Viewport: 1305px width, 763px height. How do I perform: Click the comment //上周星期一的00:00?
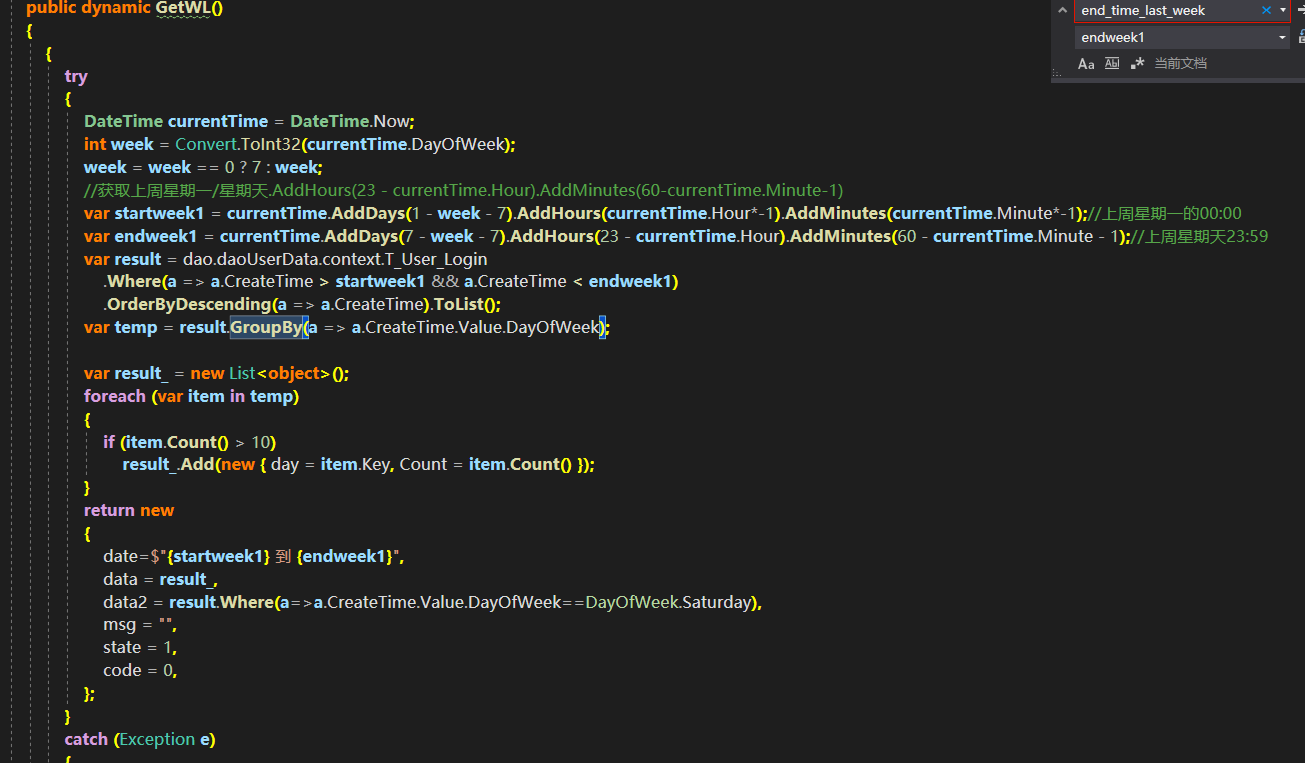pyautogui.click(x=1164, y=213)
